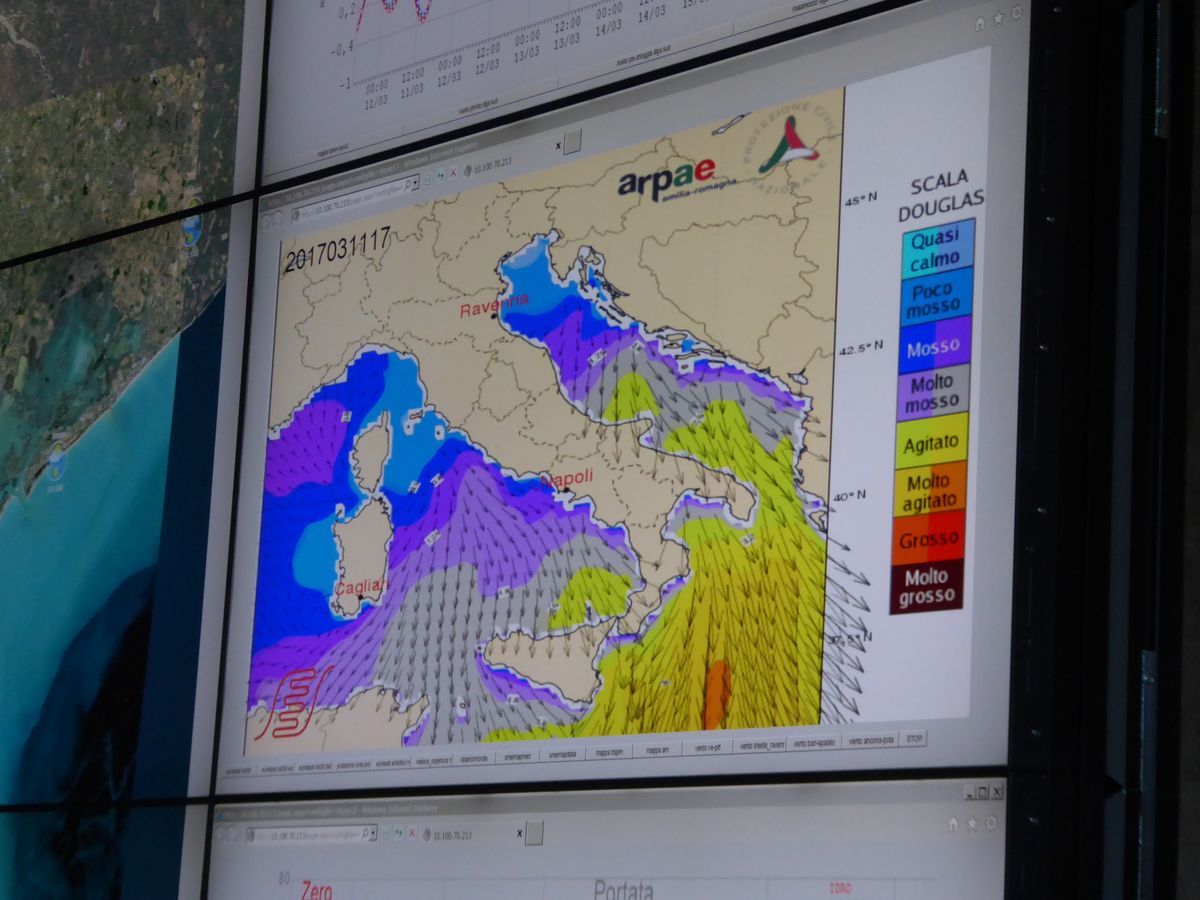Click the search magnifier in map window address bar
This screenshot has height=900, width=1200.
(407, 185)
